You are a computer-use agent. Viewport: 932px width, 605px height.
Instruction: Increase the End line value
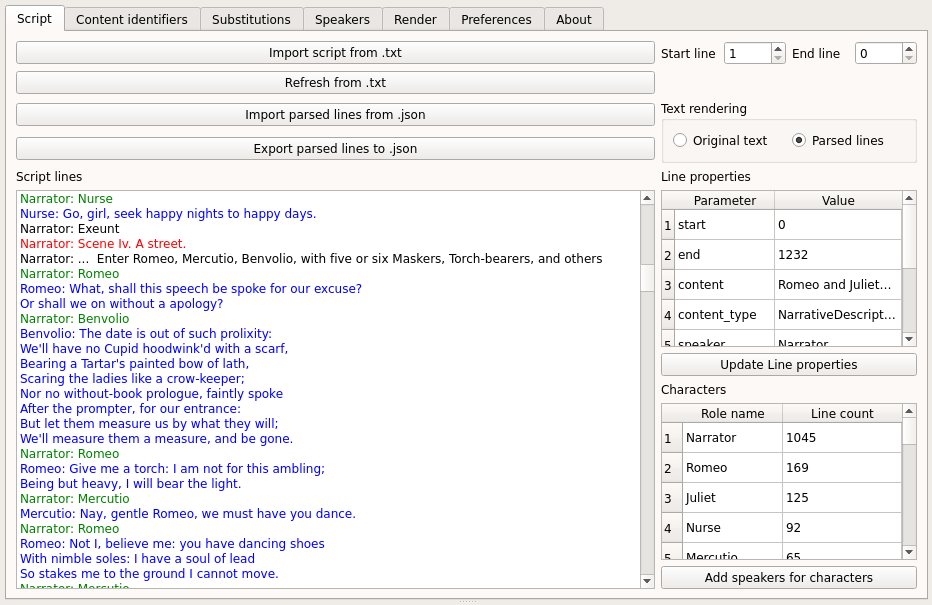909,49
